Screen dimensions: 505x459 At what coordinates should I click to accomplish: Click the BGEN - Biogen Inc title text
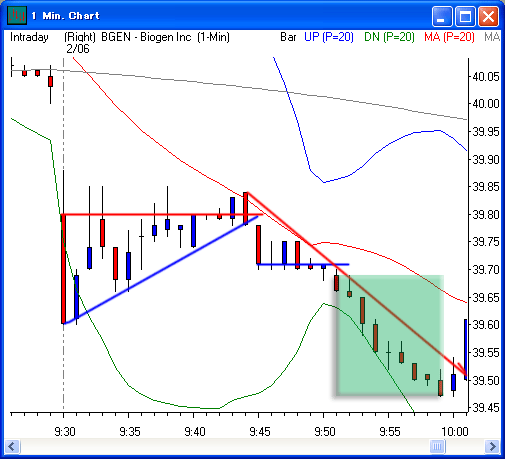146,37
